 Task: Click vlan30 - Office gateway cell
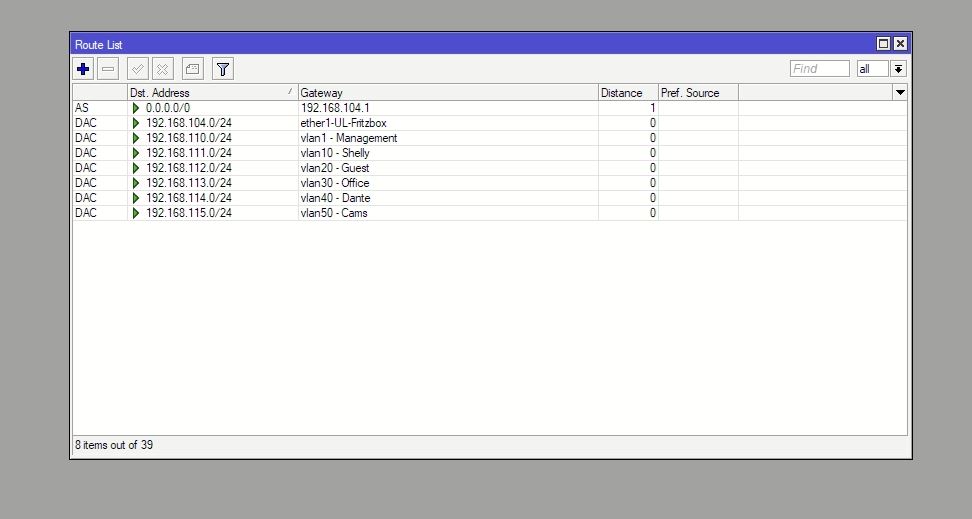pyautogui.click(x=448, y=183)
